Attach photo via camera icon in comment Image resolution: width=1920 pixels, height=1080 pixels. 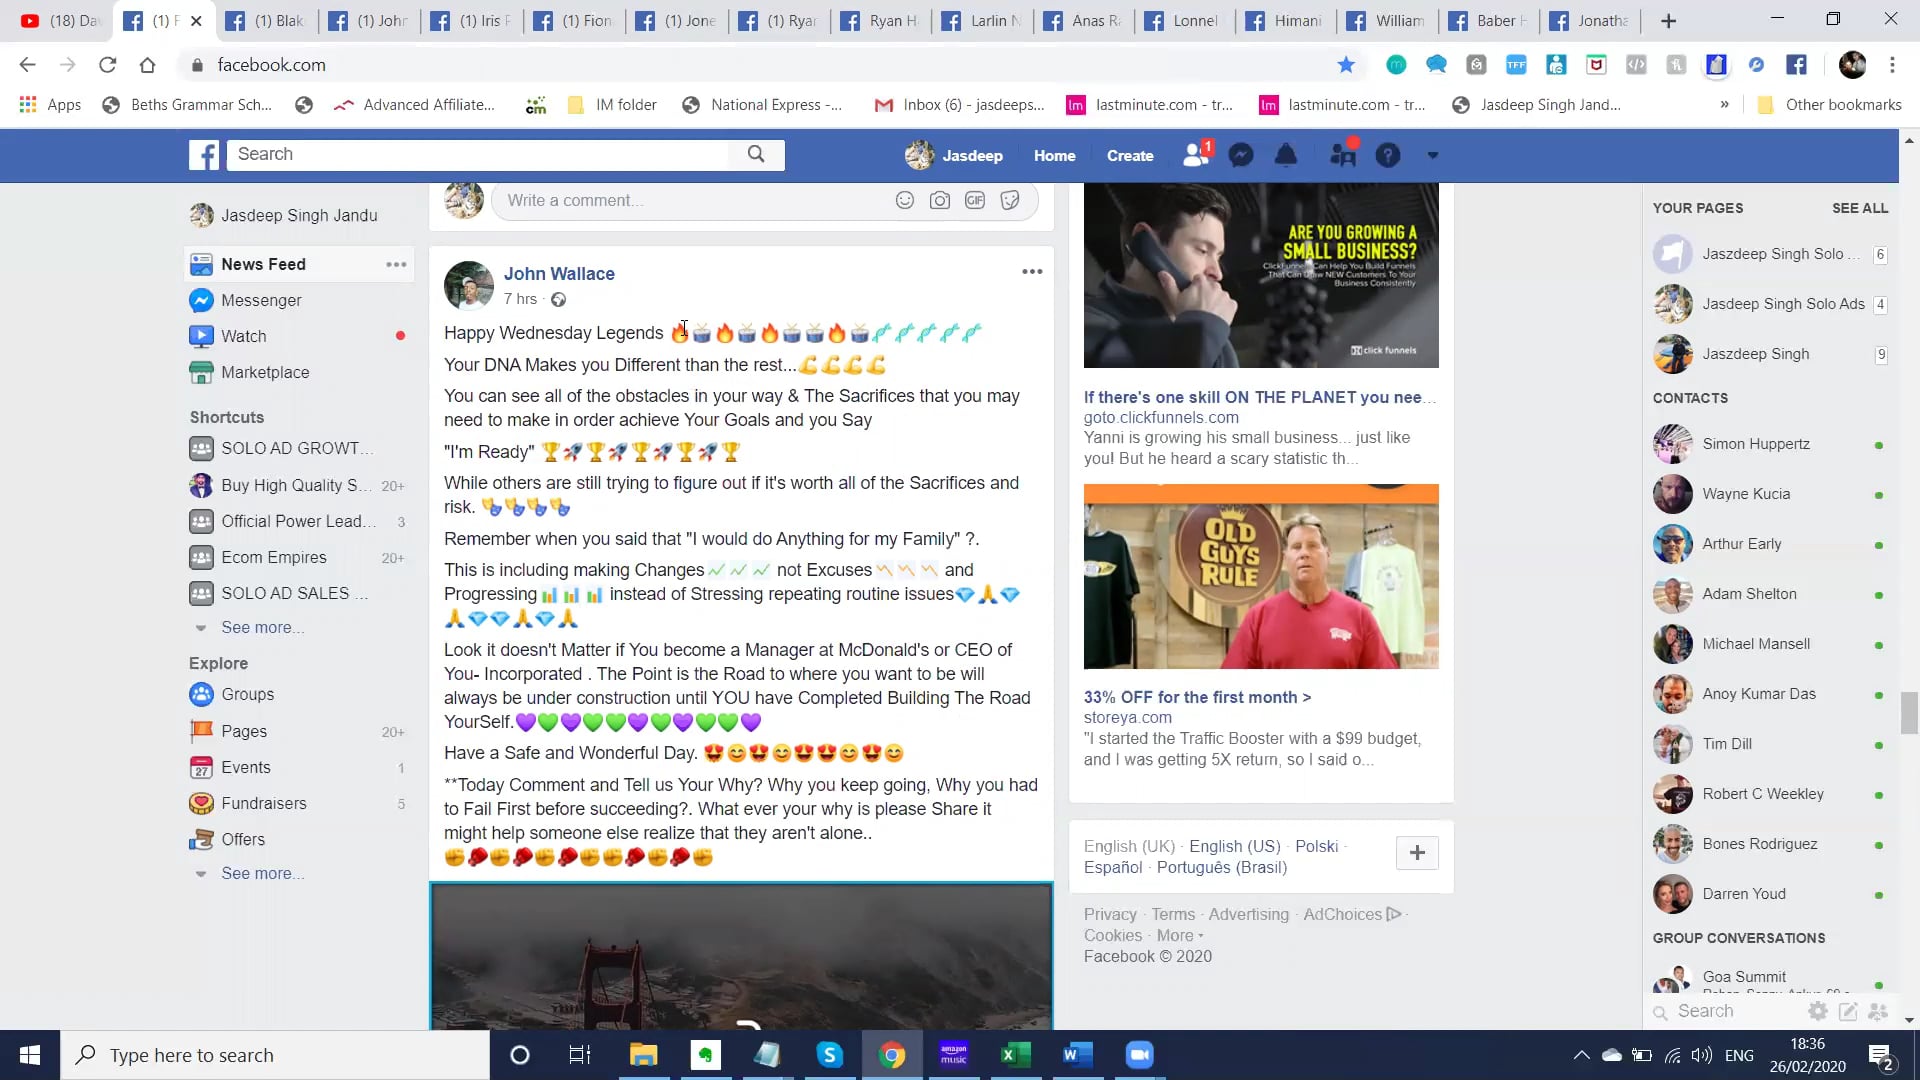pyautogui.click(x=940, y=200)
